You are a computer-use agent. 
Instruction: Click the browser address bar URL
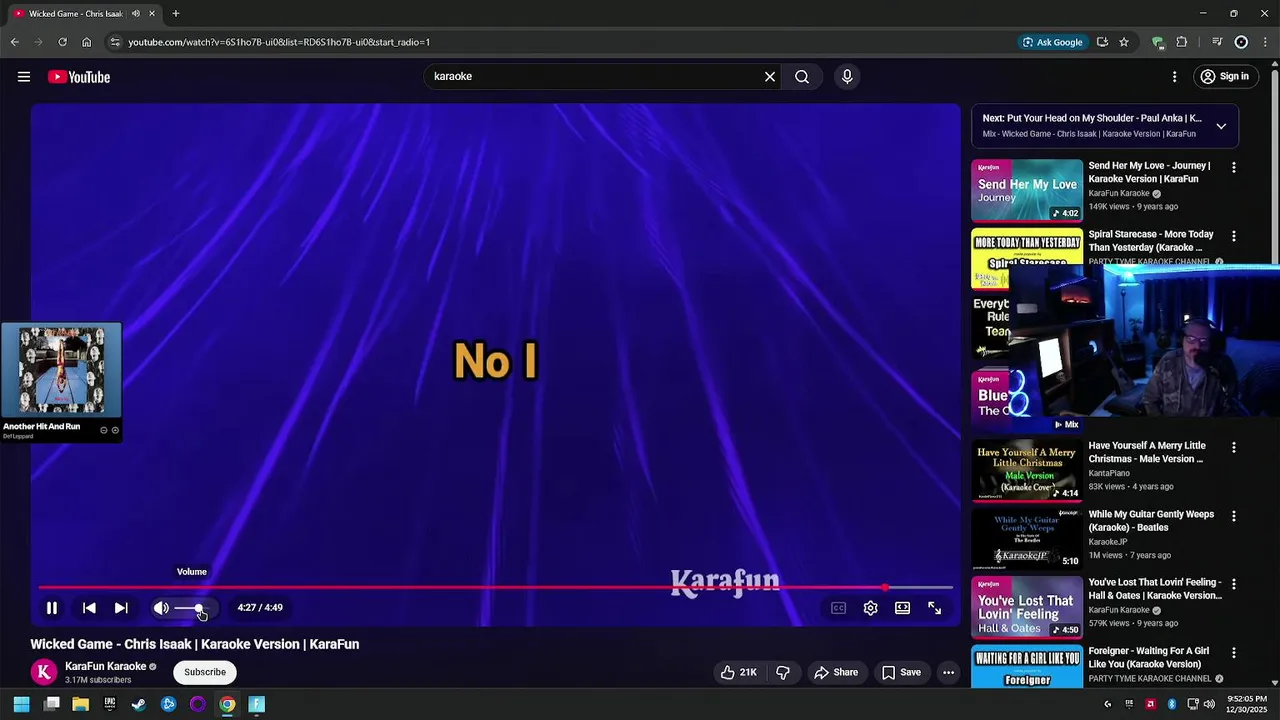(279, 42)
